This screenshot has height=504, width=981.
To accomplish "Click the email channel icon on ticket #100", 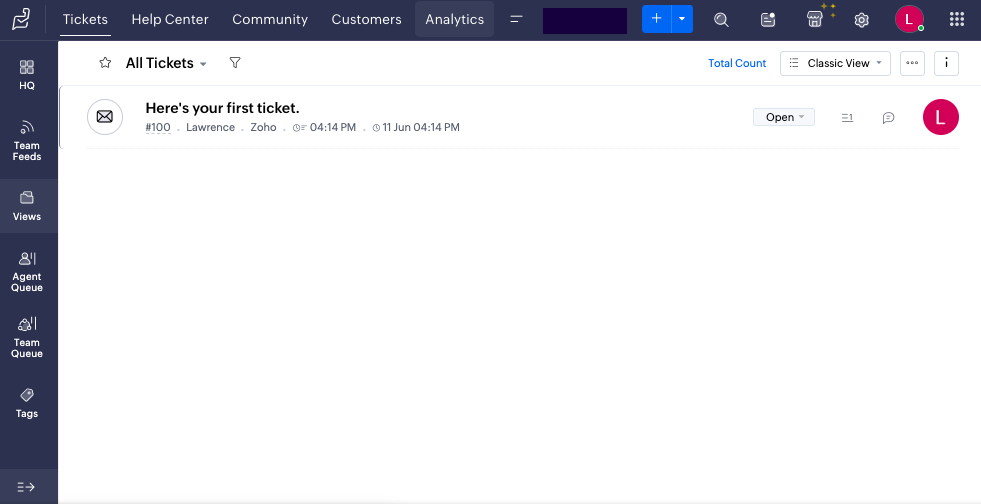I will click(104, 117).
